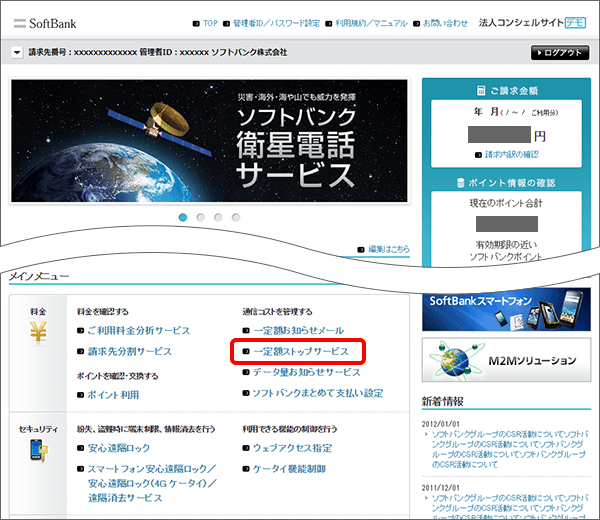Click the 料金を確認する heading
600x520 pixels.
coord(103,311)
